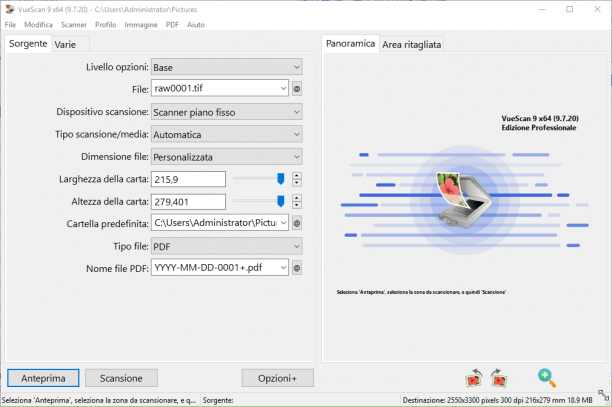Expand the File name raw0001.tif combo box arrow

[283, 89]
